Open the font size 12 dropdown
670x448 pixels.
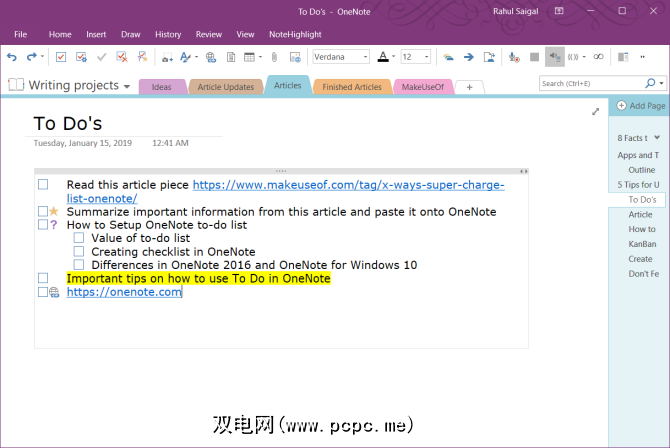point(426,57)
